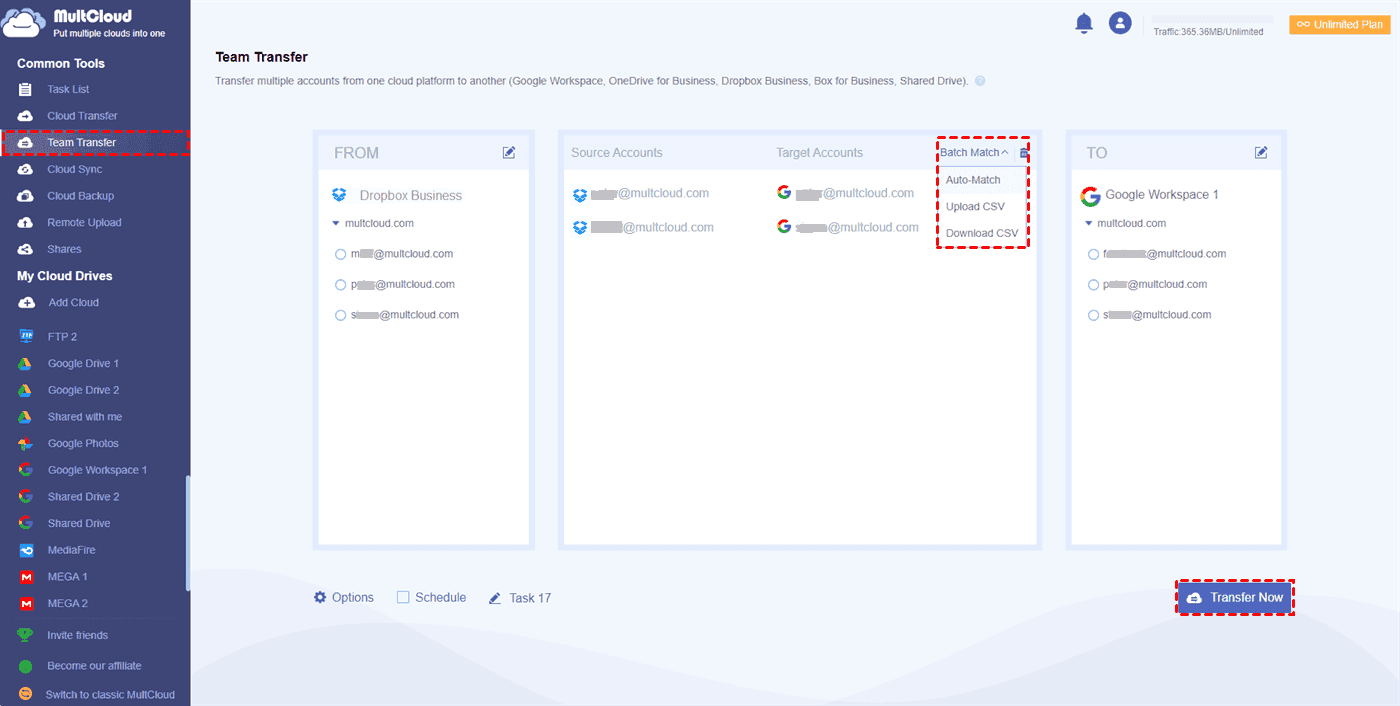Image resolution: width=1400 pixels, height=706 pixels.
Task: Rename task using Task 17 pencil icon
Action: point(495,598)
